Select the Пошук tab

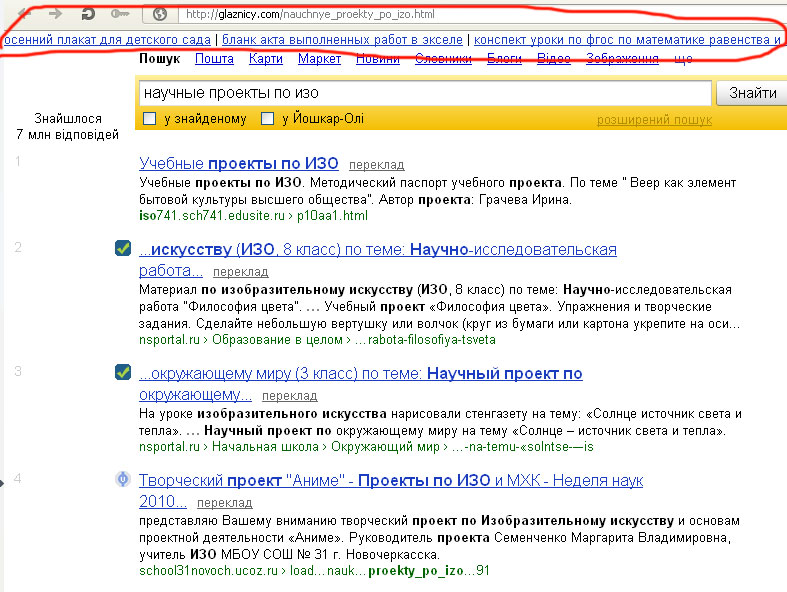coord(159,59)
